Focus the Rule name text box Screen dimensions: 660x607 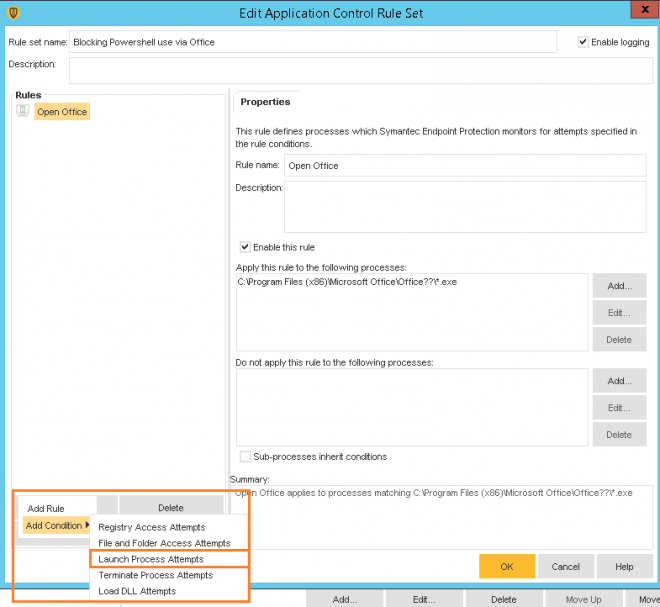point(465,165)
